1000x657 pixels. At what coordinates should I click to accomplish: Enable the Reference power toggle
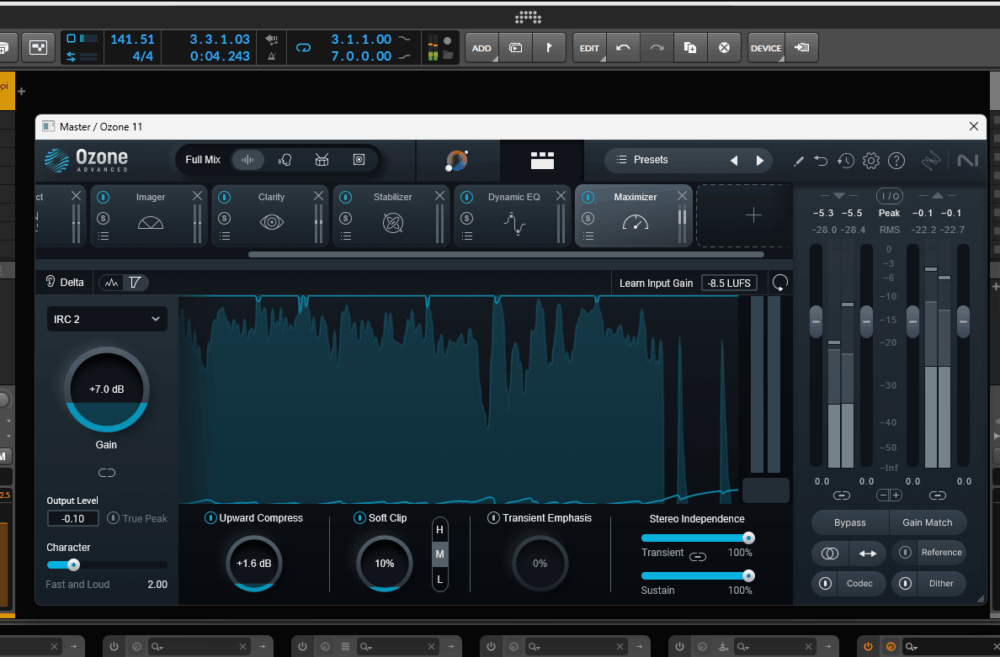click(905, 552)
